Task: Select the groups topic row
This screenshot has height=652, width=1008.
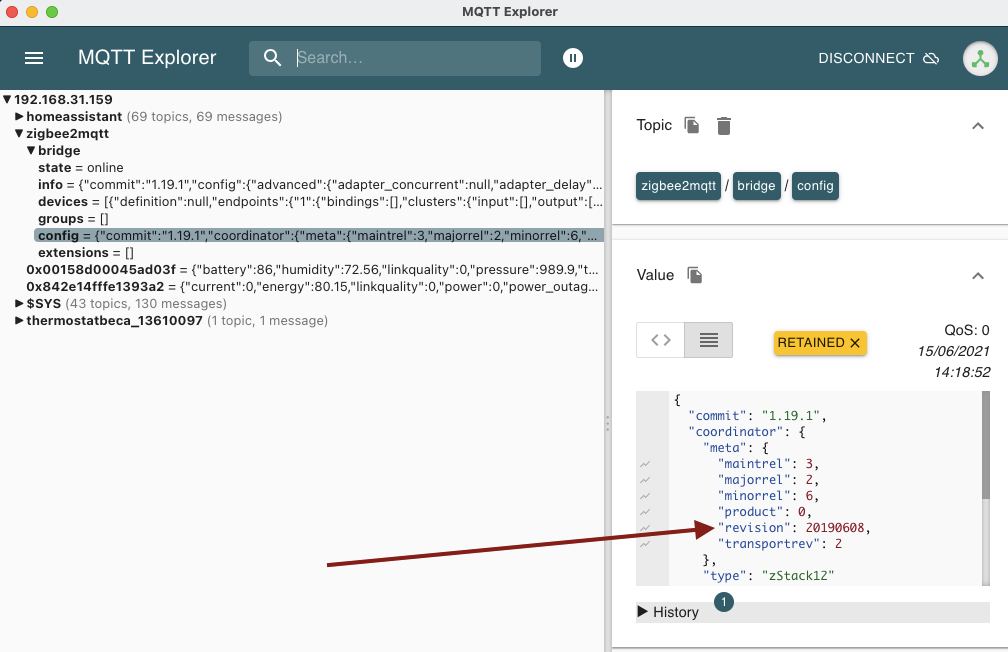Action: coord(73,219)
